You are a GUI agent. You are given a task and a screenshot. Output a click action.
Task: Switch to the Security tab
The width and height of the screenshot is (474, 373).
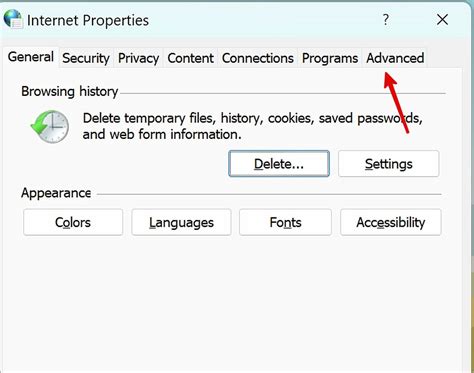[86, 58]
